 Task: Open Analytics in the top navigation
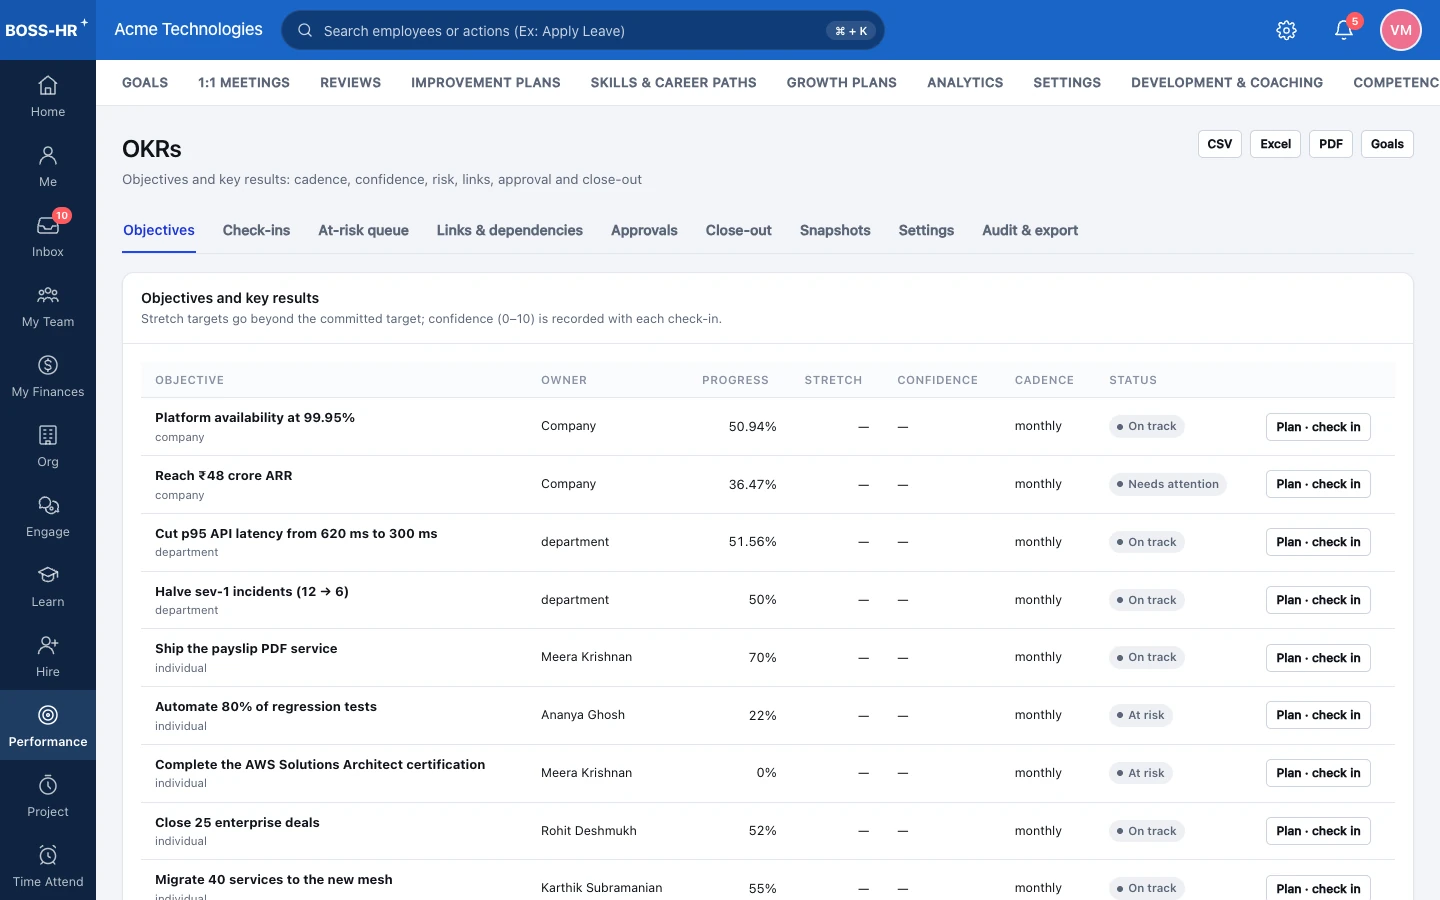(x=965, y=83)
